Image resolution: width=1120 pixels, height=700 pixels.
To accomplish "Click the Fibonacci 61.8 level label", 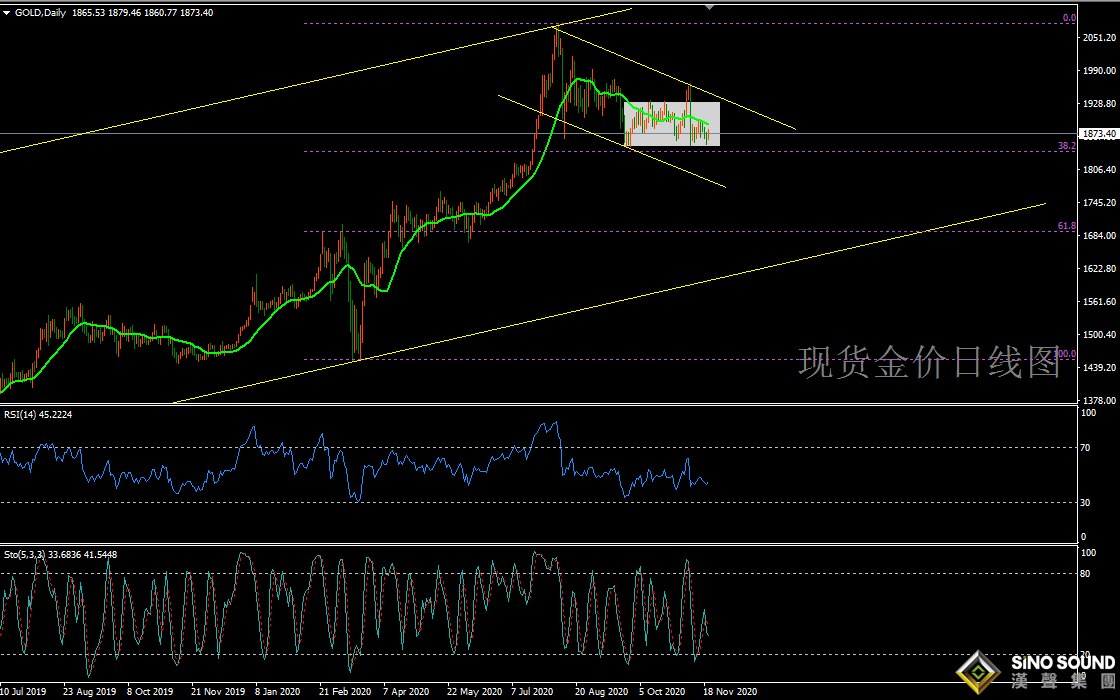I will [1067, 227].
